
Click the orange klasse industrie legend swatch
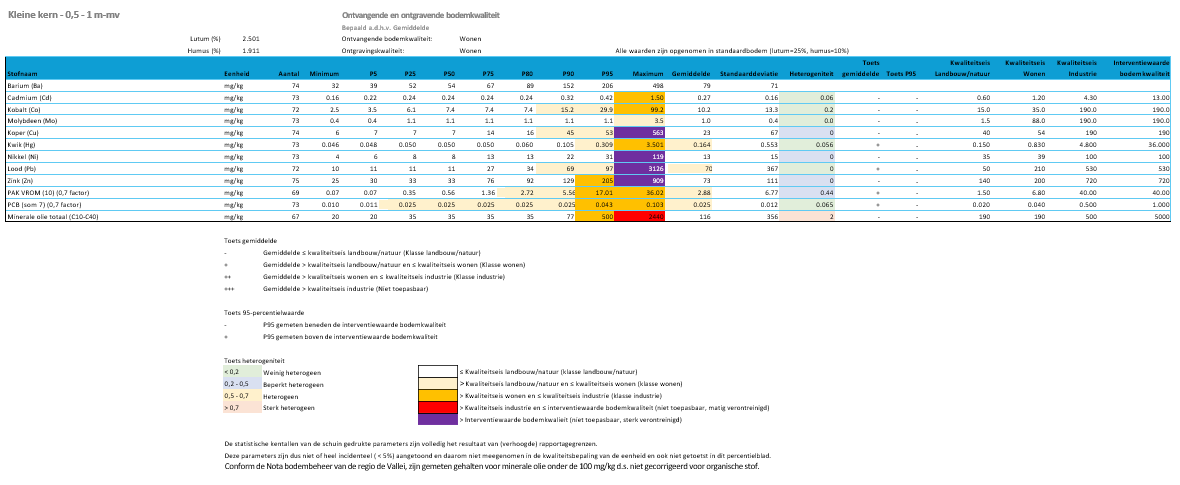[x=437, y=396]
